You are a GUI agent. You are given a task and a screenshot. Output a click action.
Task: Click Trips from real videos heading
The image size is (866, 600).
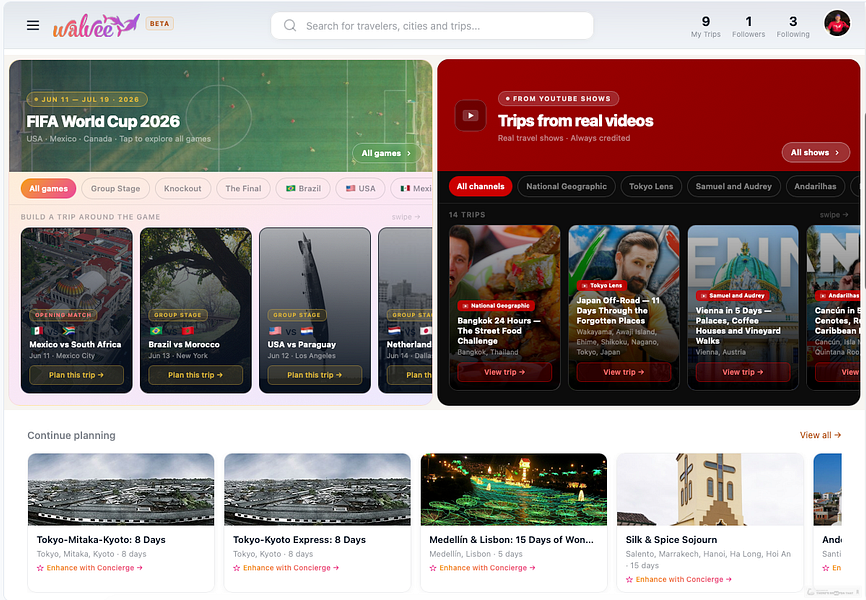coord(575,120)
